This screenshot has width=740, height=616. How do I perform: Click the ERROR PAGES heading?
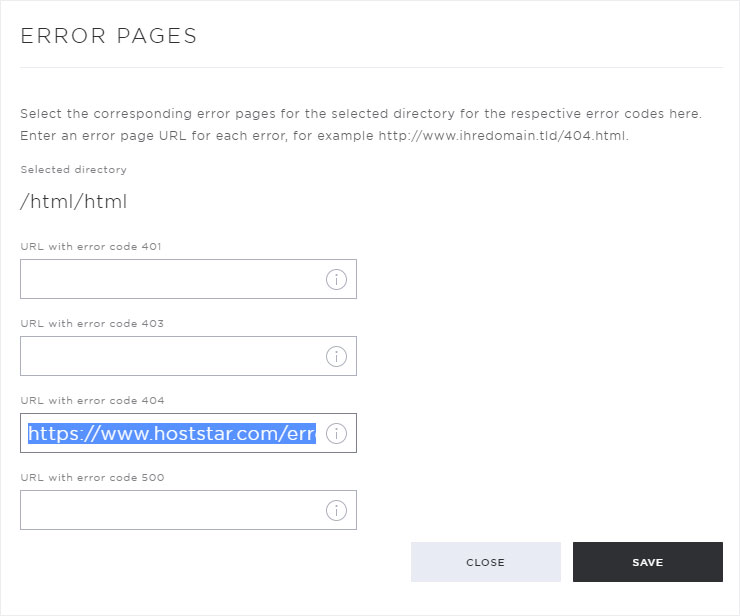(x=109, y=36)
